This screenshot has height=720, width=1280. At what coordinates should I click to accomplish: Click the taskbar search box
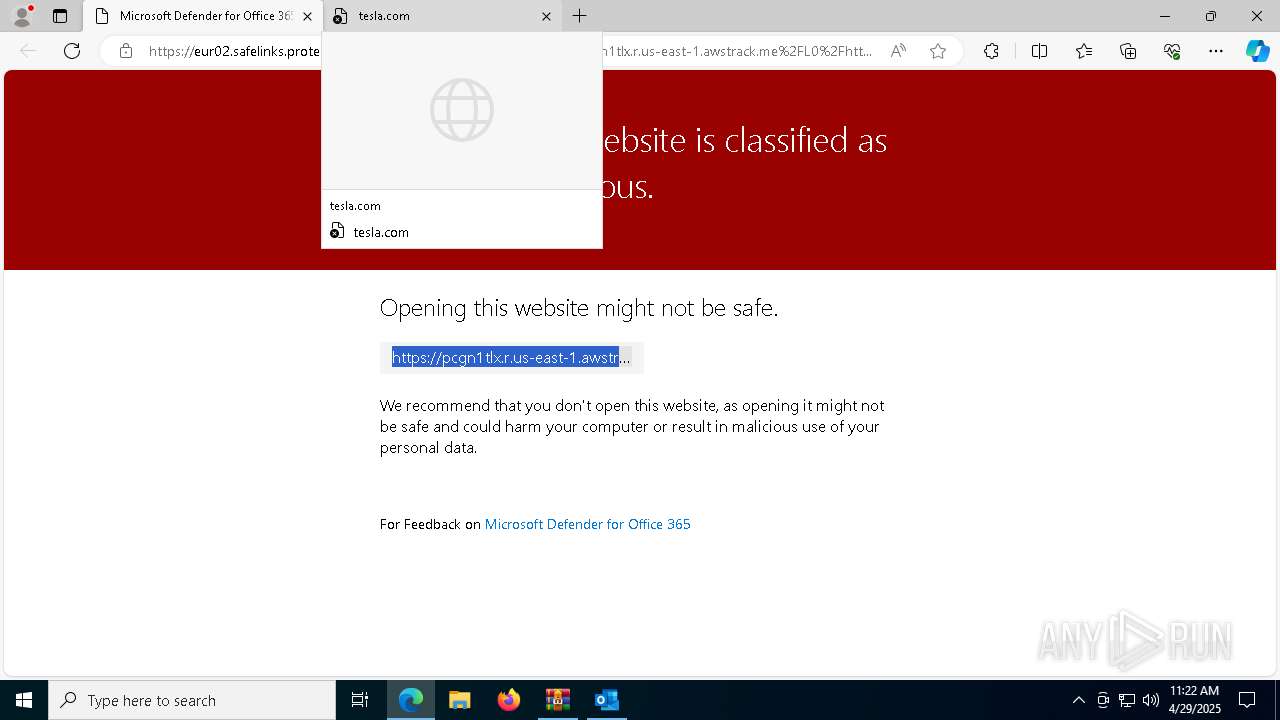[192, 700]
